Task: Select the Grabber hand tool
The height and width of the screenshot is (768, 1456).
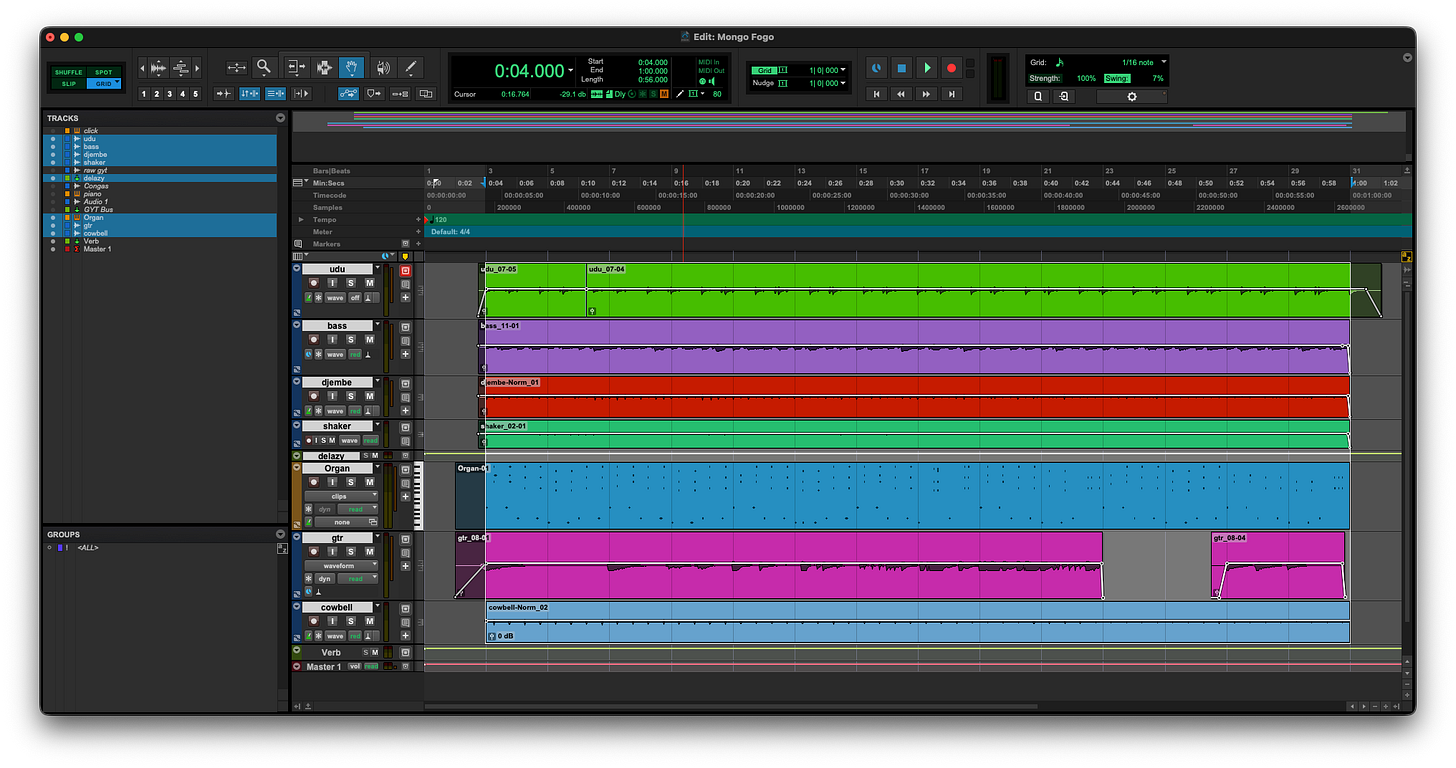Action: [352, 67]
